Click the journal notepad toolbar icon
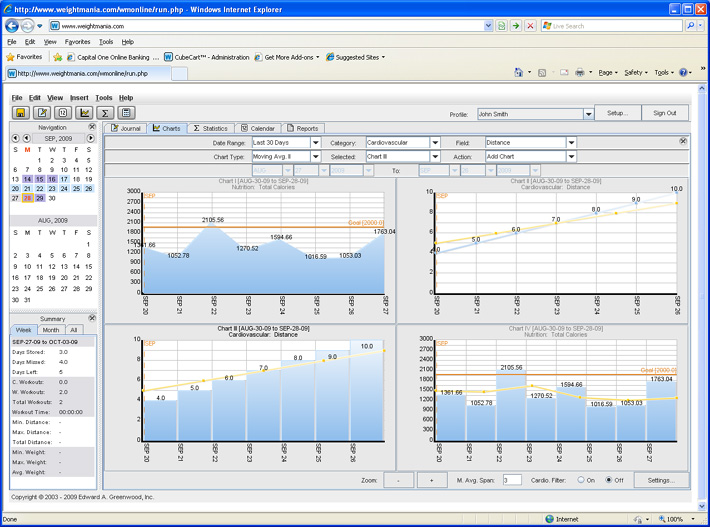Viewport: 710px width, 527px height. tap(41, 113)
